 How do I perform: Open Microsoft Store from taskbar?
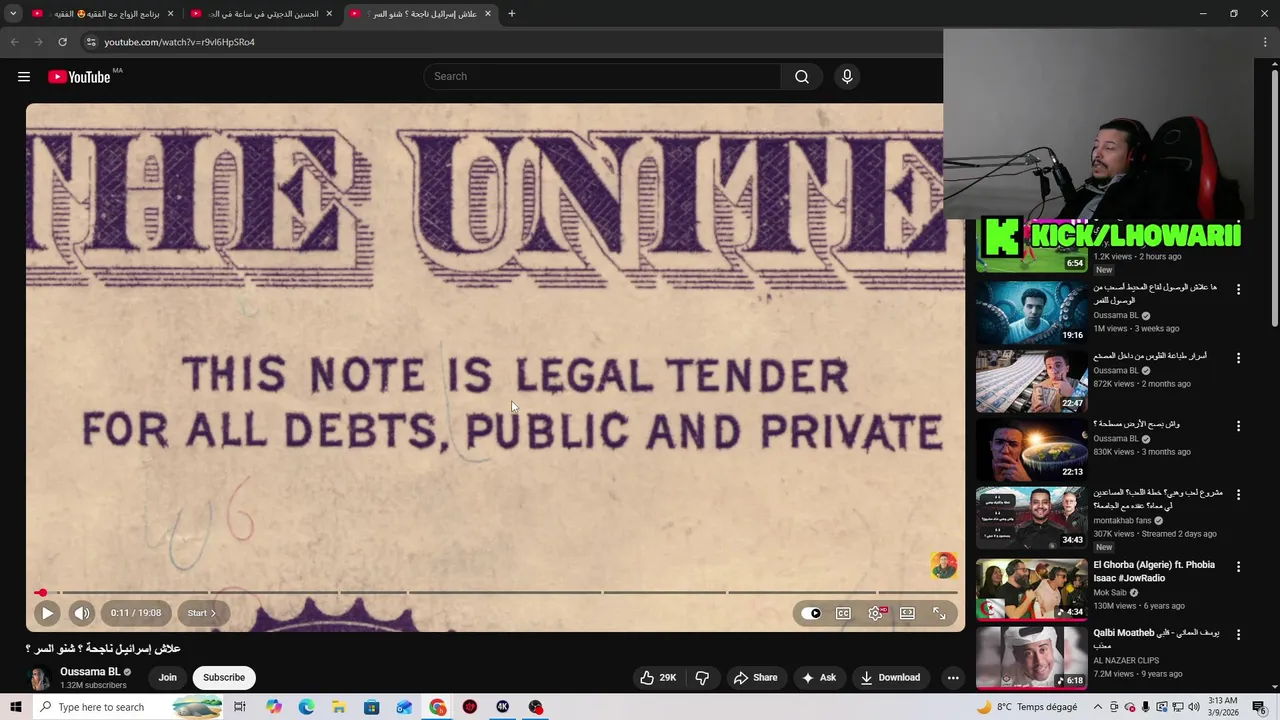coord(372,707)
